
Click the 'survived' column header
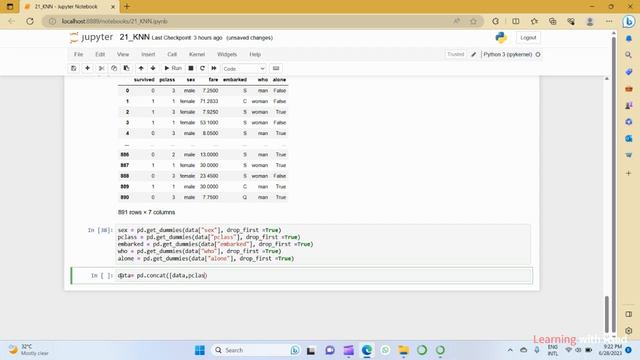[144, 80]
